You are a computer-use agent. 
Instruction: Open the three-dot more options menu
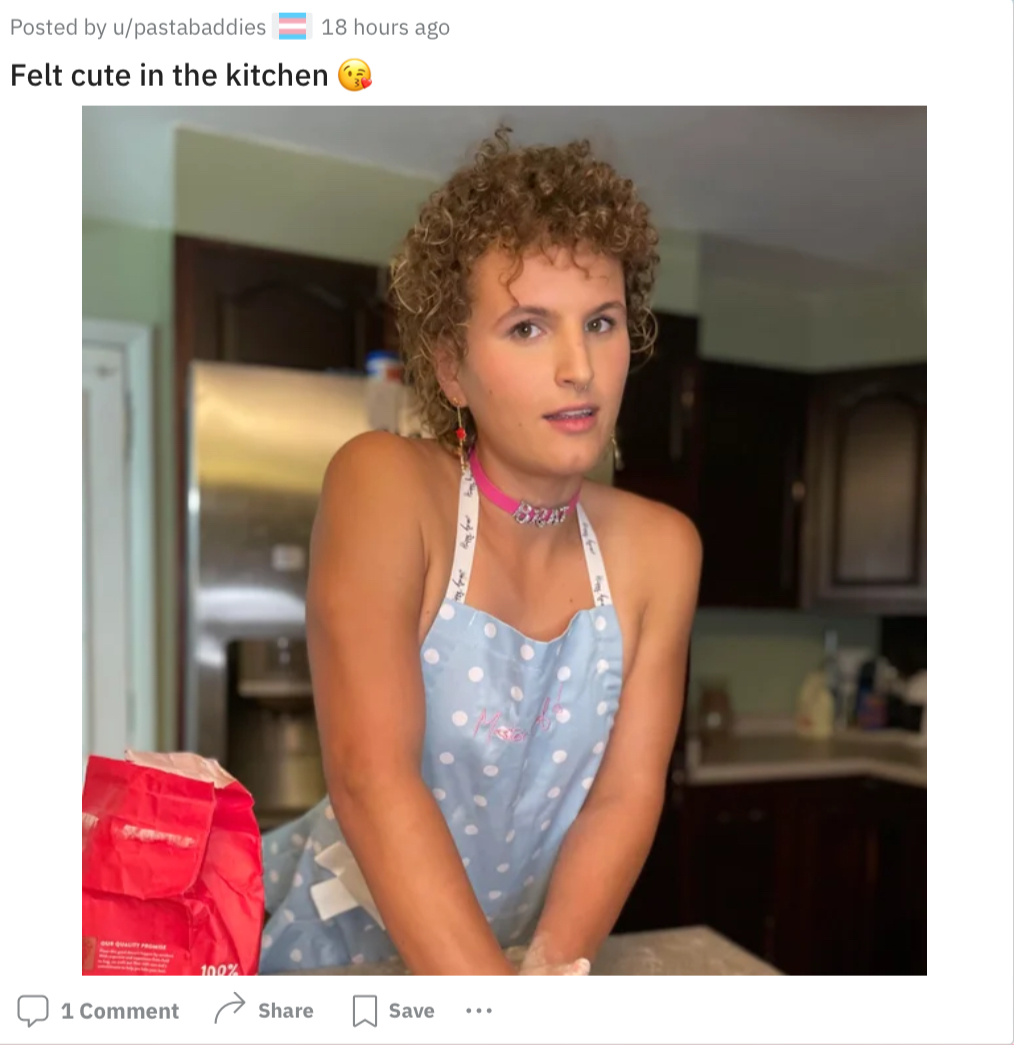coord(479,1011)
